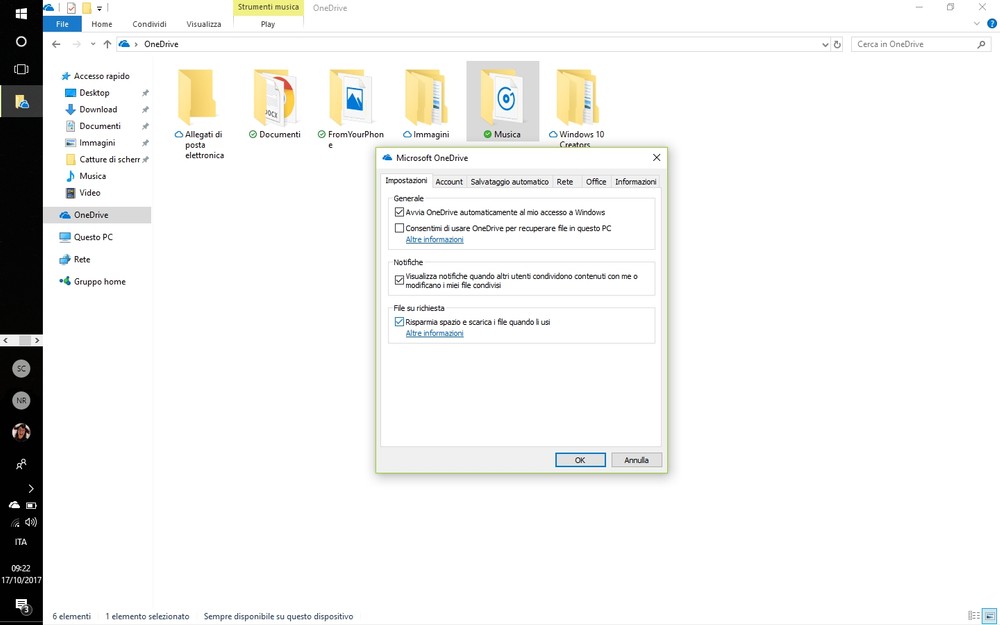Click the Help question mark icon

[x=992, y=24]
